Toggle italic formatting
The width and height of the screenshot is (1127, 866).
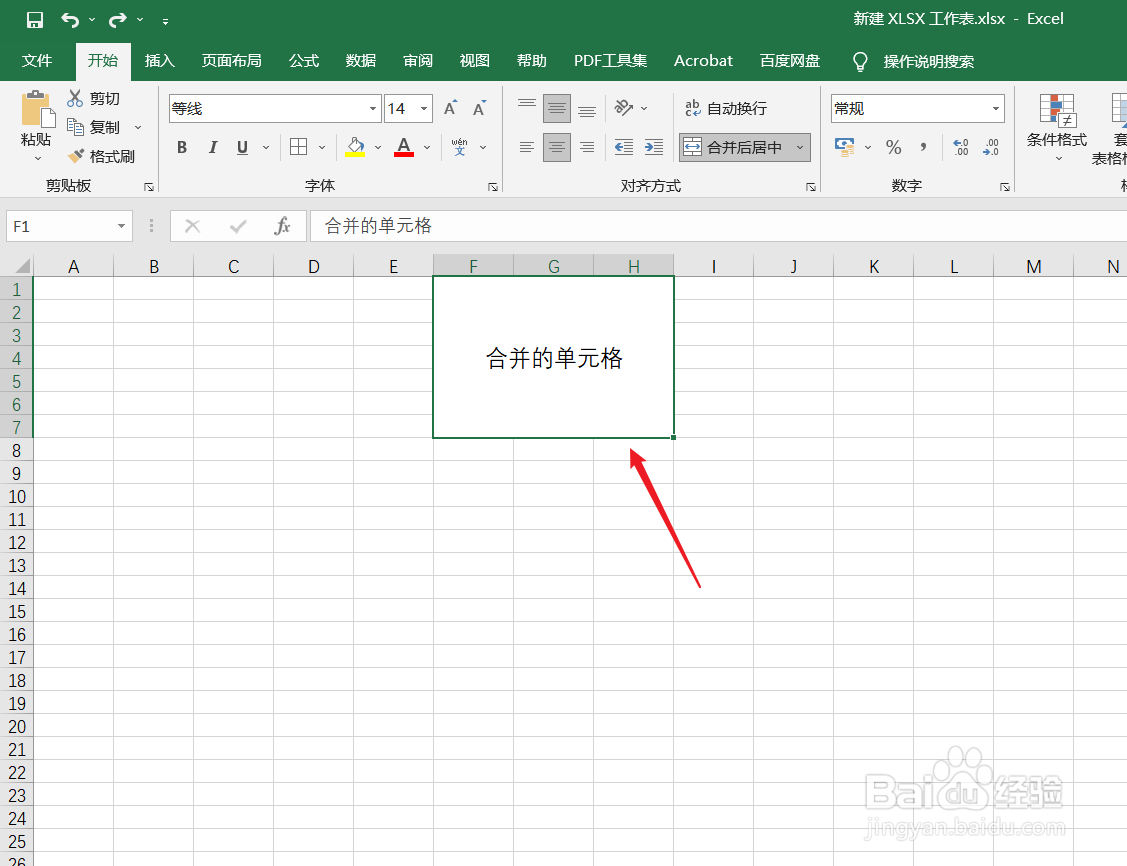coord(212,147)
